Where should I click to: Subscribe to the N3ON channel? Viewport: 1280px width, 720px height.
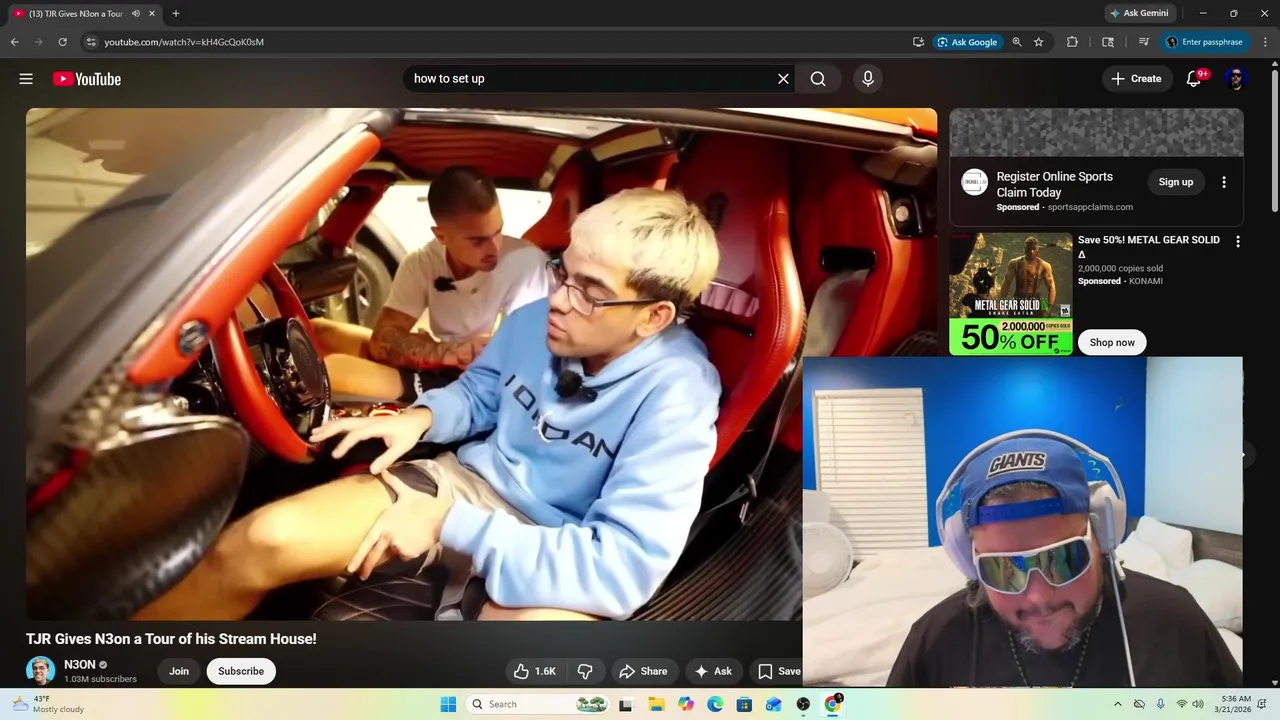(x=241, y=671)
